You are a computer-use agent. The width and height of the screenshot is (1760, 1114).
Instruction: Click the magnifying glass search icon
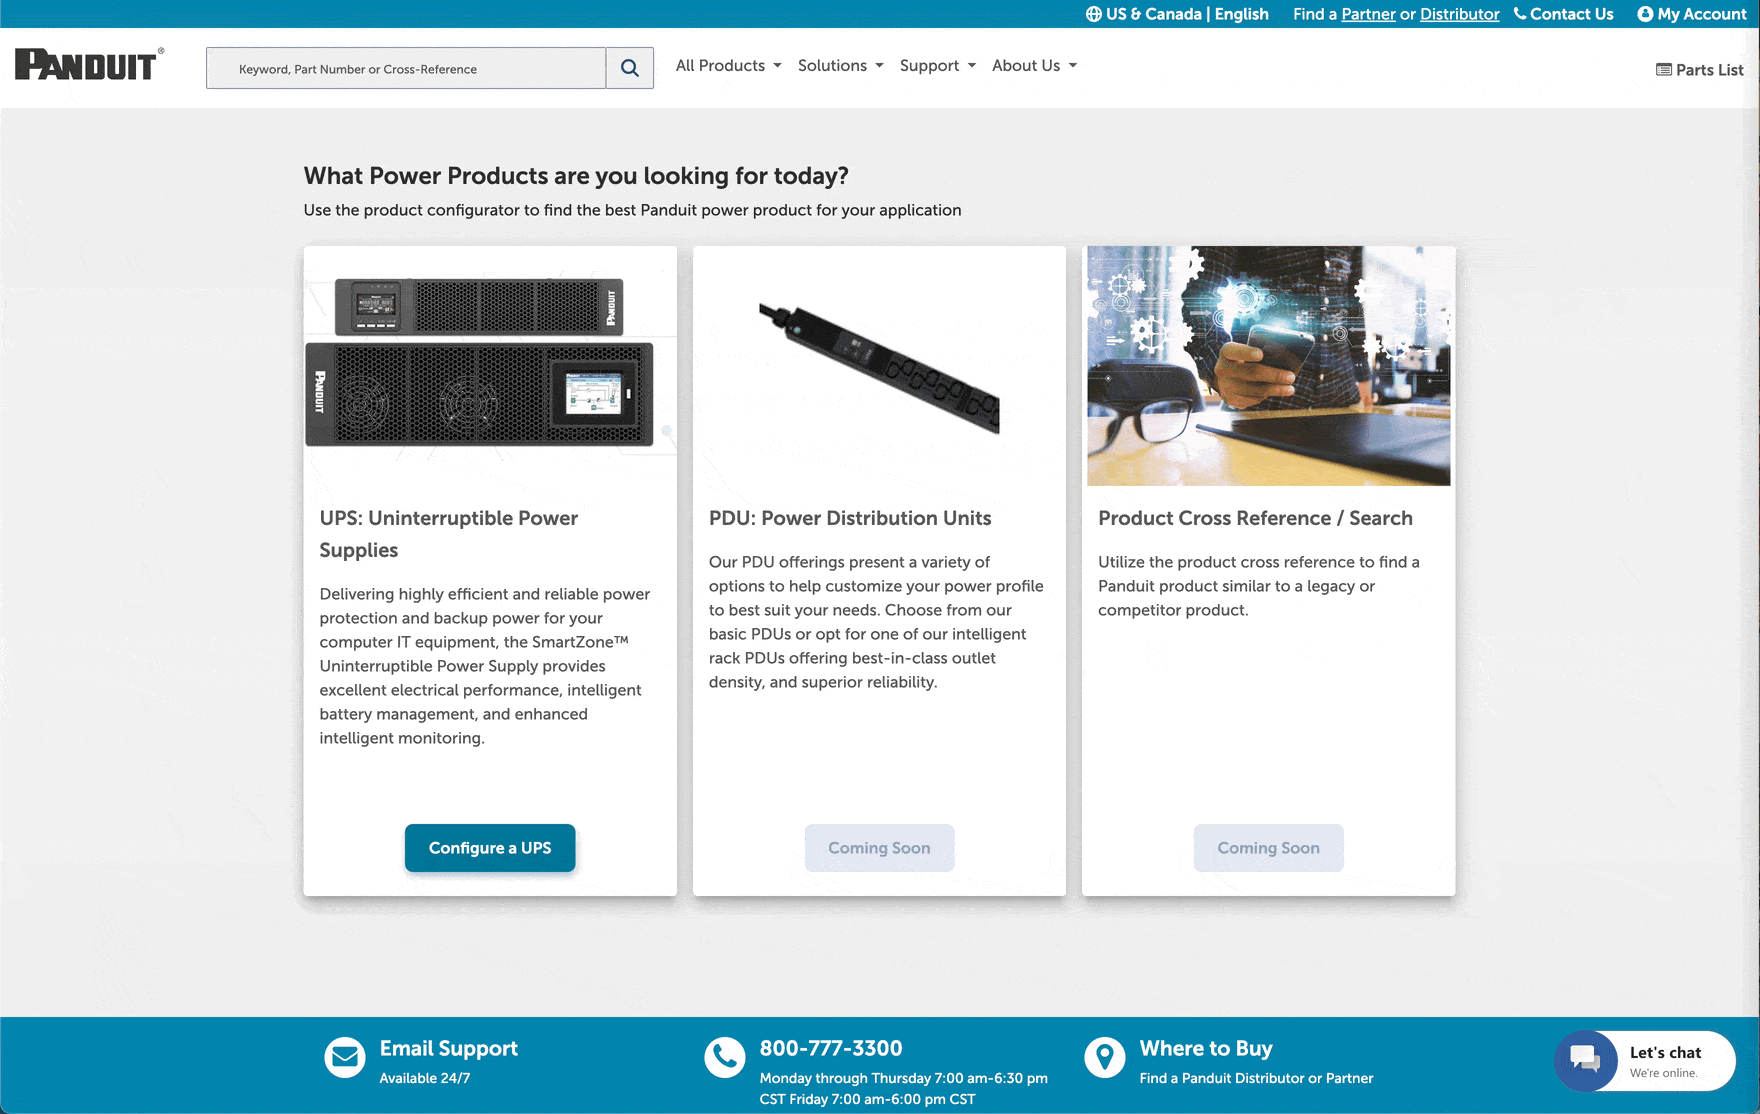[x=630, y=68]
